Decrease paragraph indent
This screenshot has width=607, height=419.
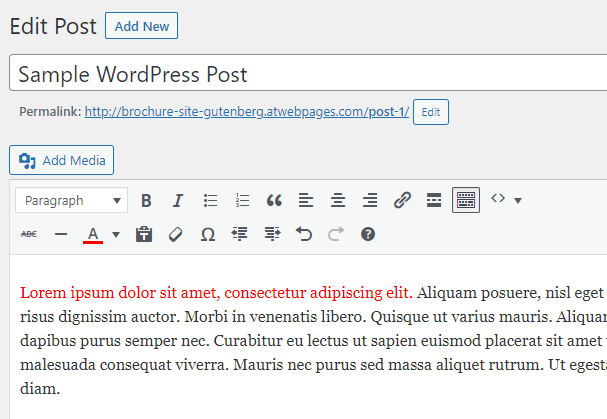pos(240,234)
